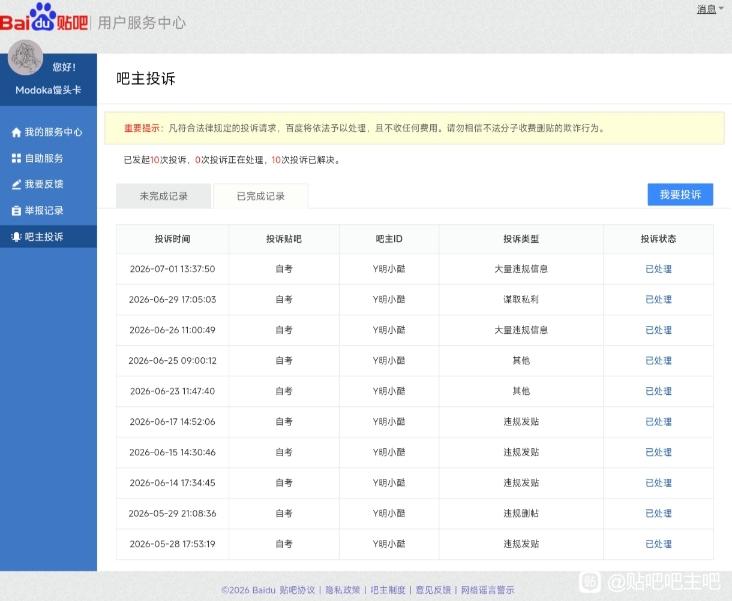
Task: Click 大量违规信息 in the 2026-07-01 row
Action: 521,269
